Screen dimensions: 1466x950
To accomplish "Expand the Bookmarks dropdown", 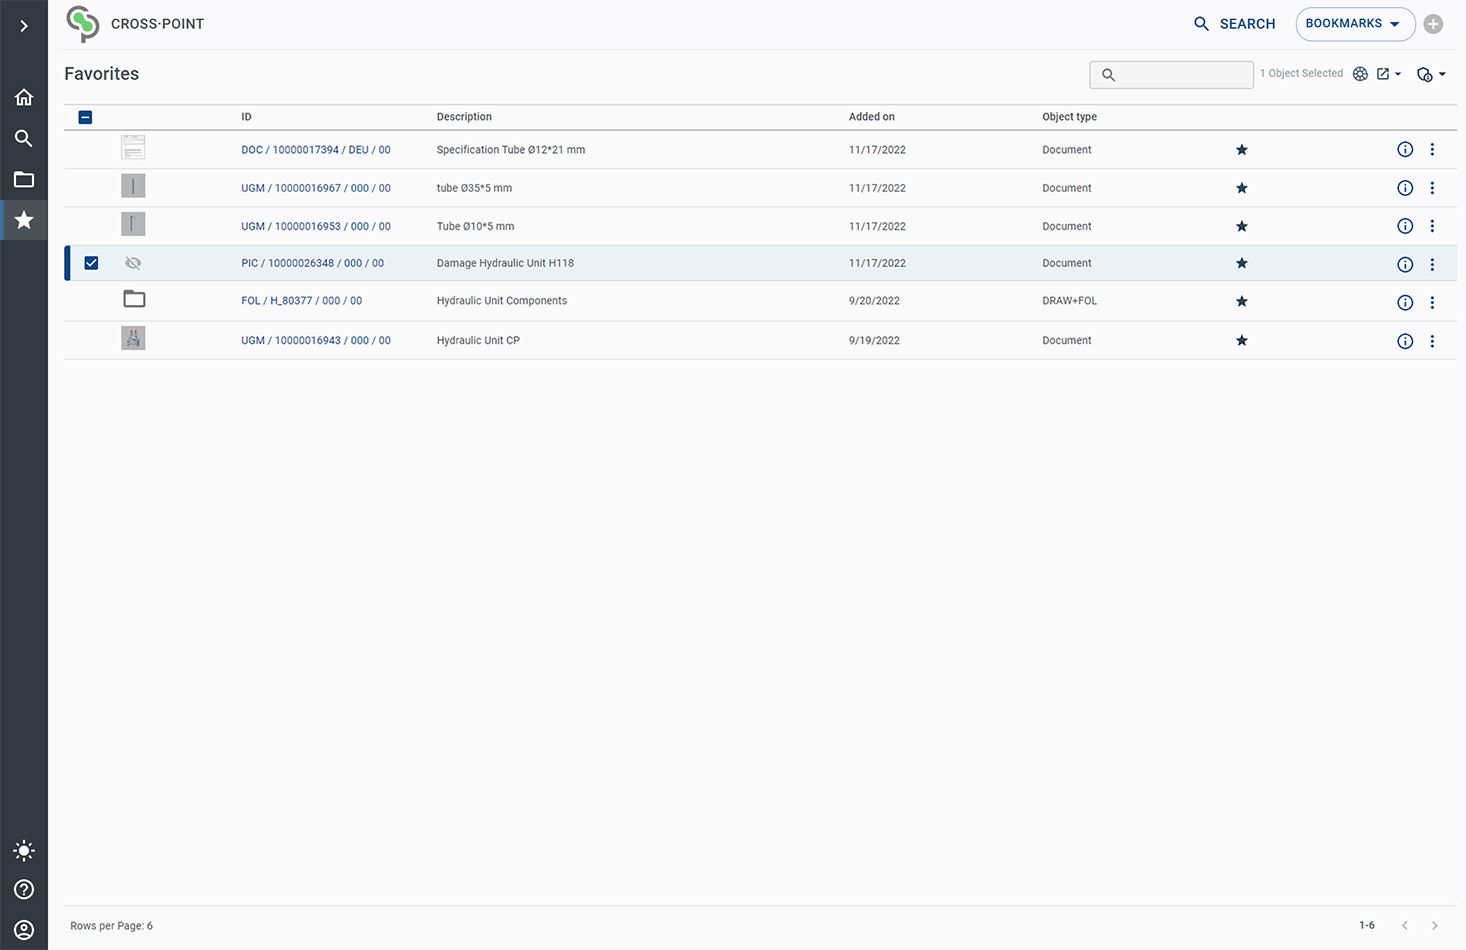I will (1354, 24).
